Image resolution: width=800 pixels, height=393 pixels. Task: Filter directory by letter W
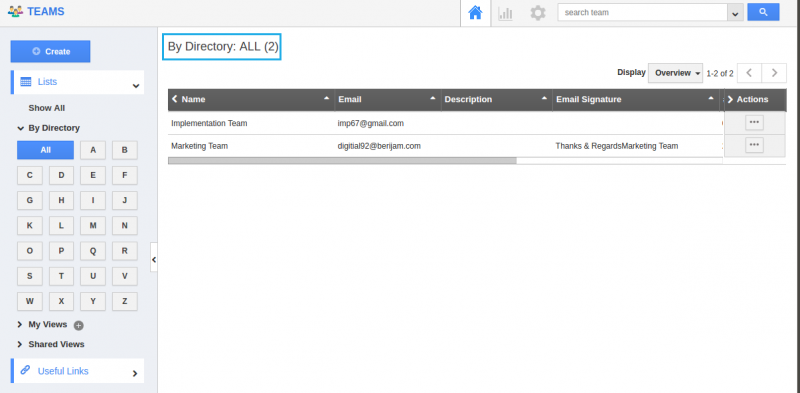coord(30,301)
